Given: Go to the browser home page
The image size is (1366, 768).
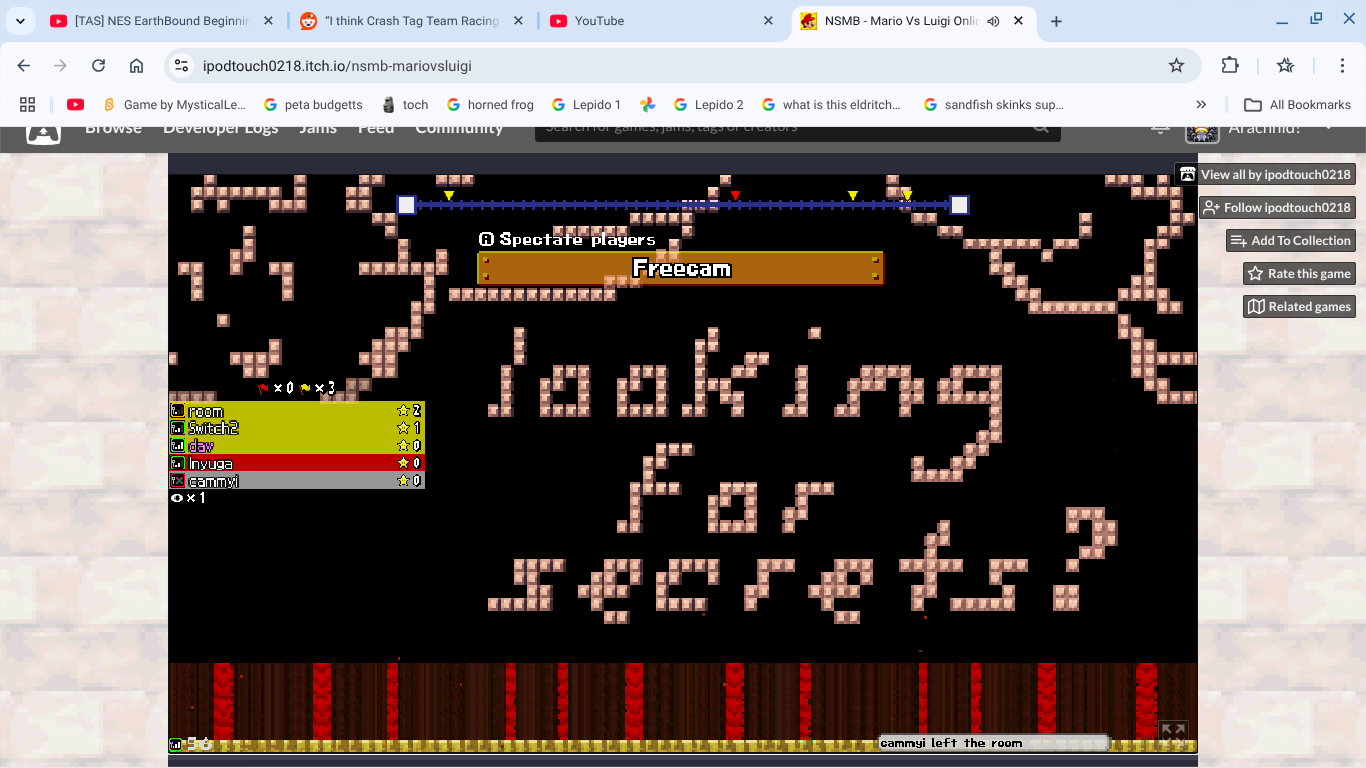Looking at the screenshot, I should tap(136, 66).
